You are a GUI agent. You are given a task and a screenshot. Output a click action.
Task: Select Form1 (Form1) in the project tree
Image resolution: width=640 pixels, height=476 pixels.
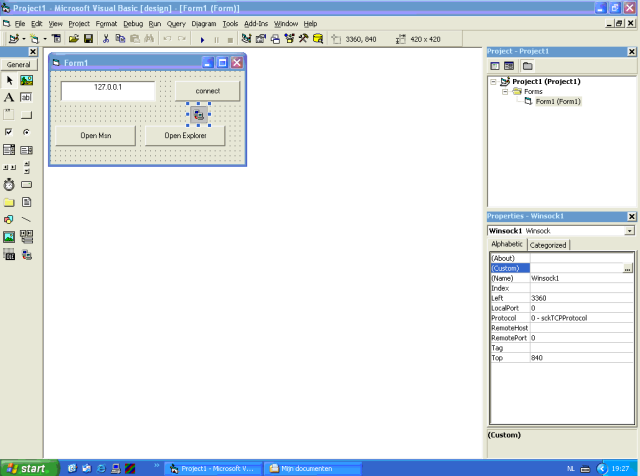tap(558, 101)
